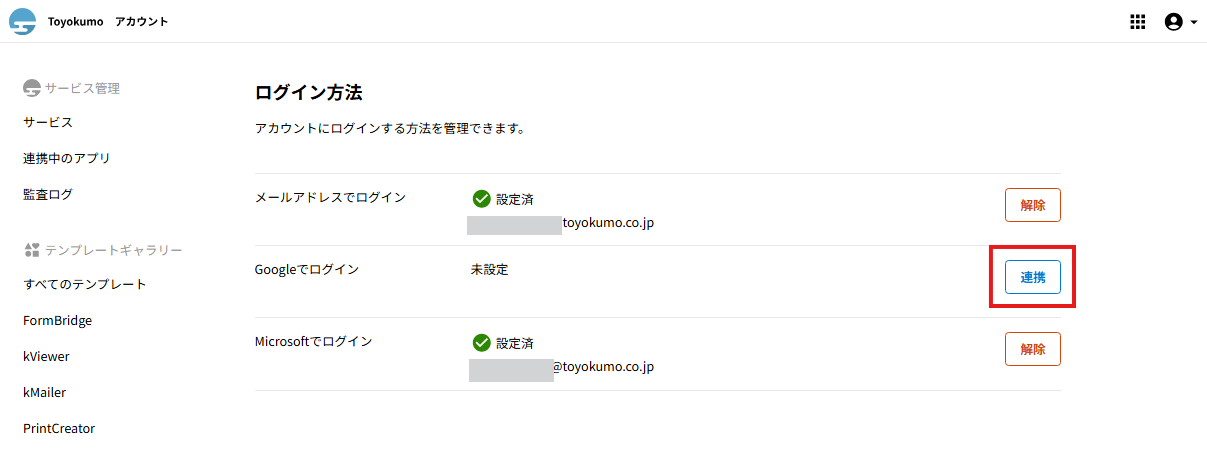The width and height of the screenshot is (1207, 462).
Task: Select PrintCreator templates
Action: pos(59,428)
